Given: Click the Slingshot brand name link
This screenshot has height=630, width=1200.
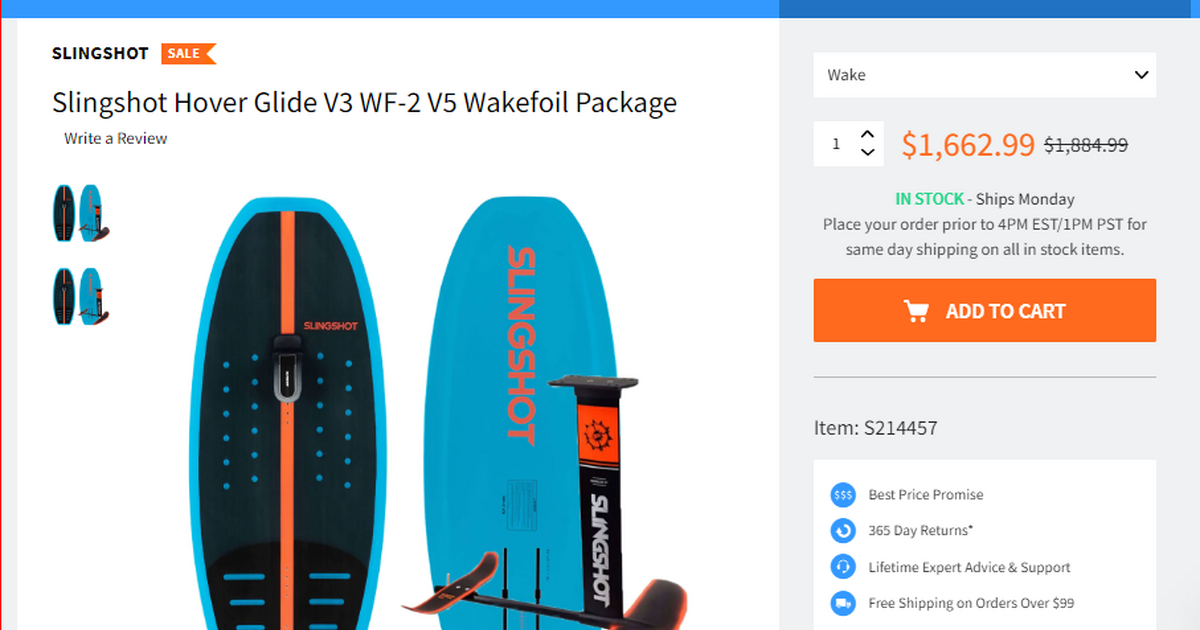Looking at the screenshot, I should coord(100,54).
